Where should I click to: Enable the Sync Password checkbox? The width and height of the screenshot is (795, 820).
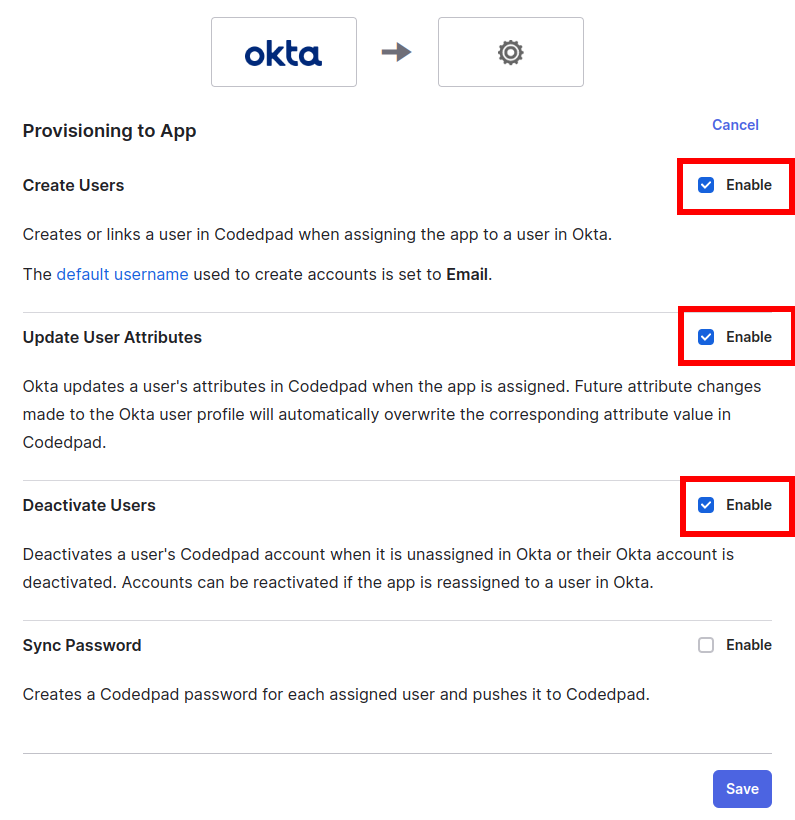706,645
